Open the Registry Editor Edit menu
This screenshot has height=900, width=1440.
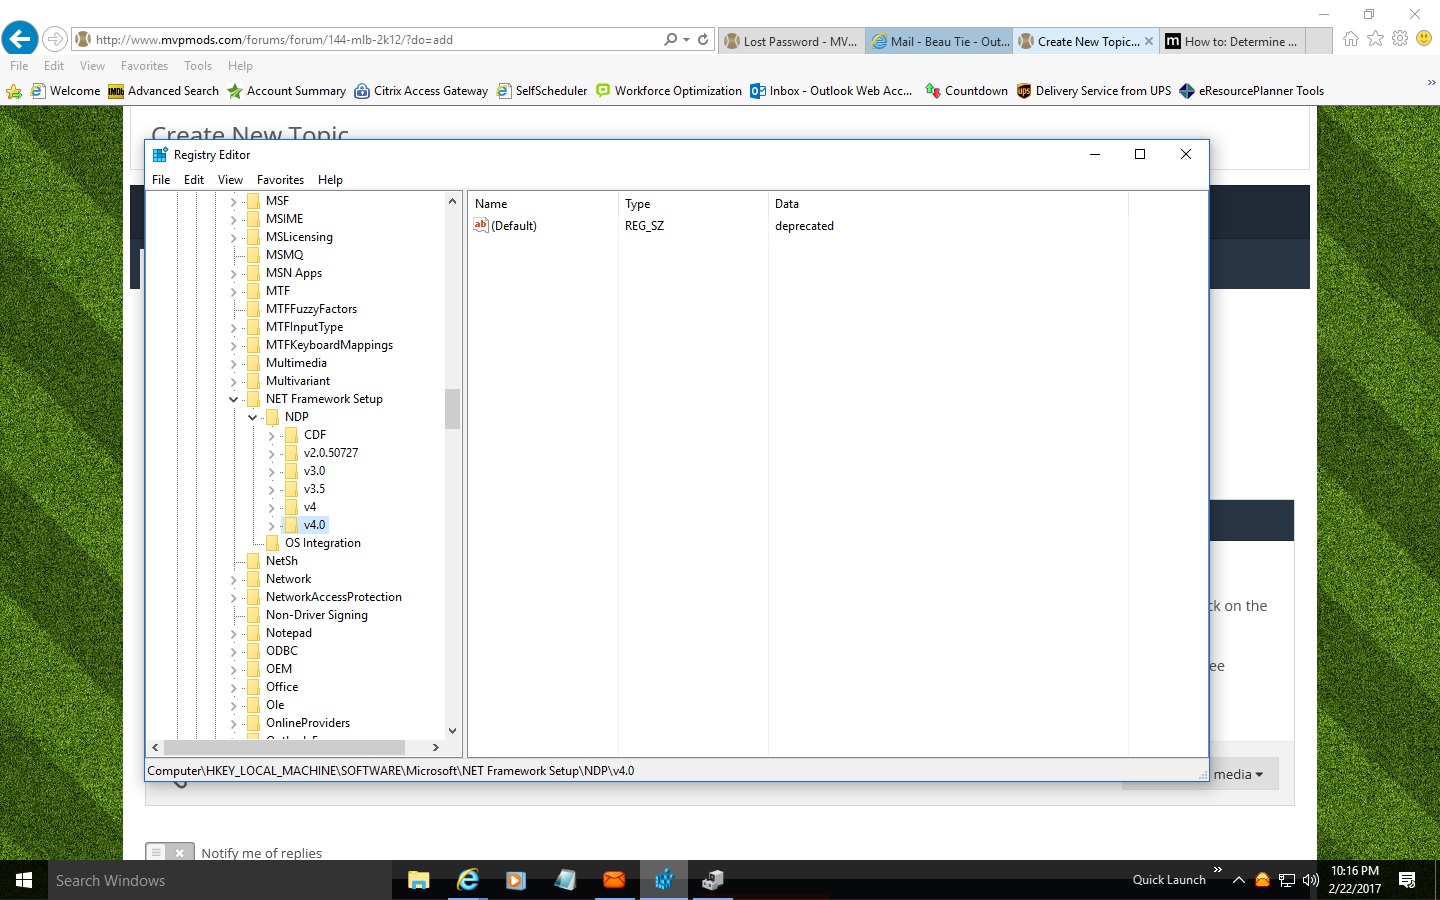[194, 180]
